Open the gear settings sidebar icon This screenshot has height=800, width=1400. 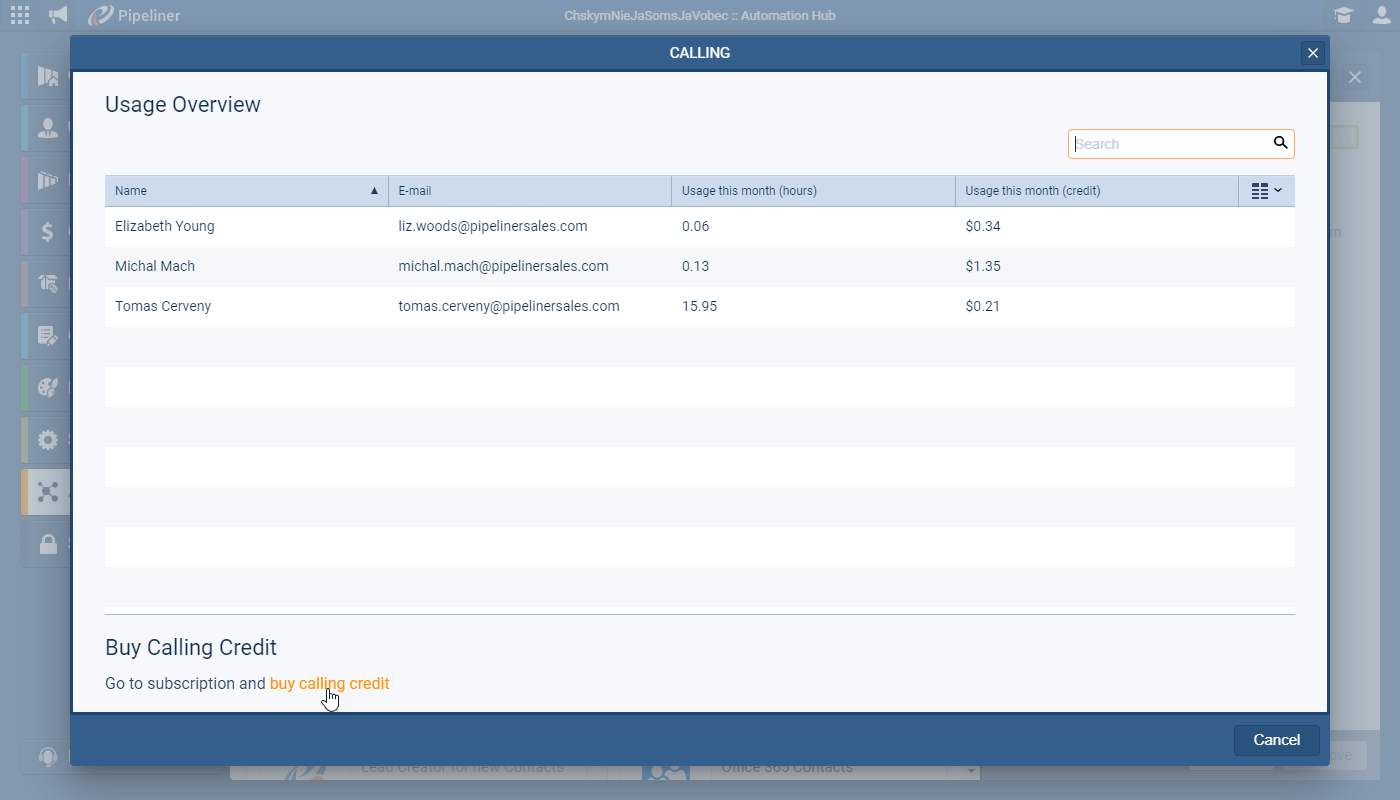tap(47, 439)
